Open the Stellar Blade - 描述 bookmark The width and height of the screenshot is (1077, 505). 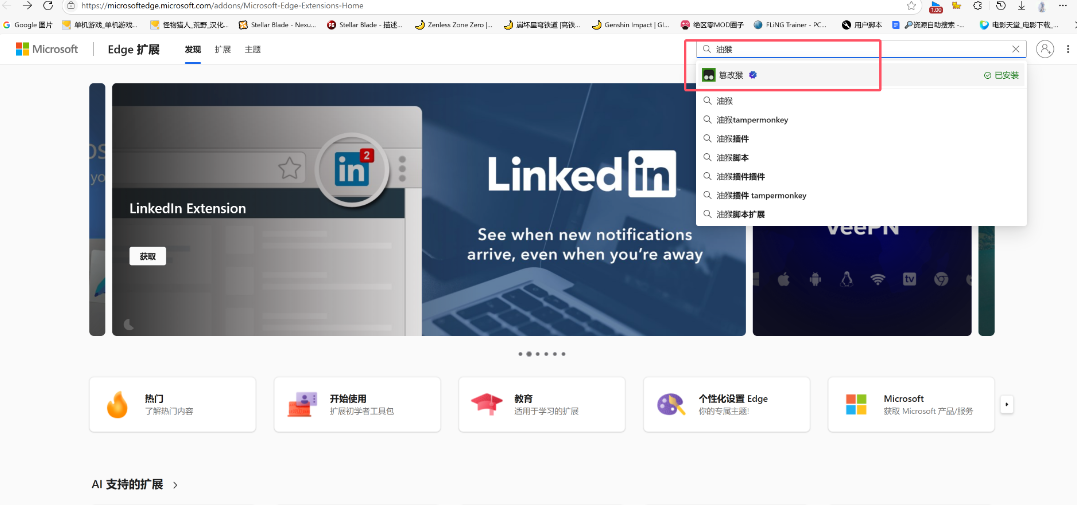[x=365, y=25]
